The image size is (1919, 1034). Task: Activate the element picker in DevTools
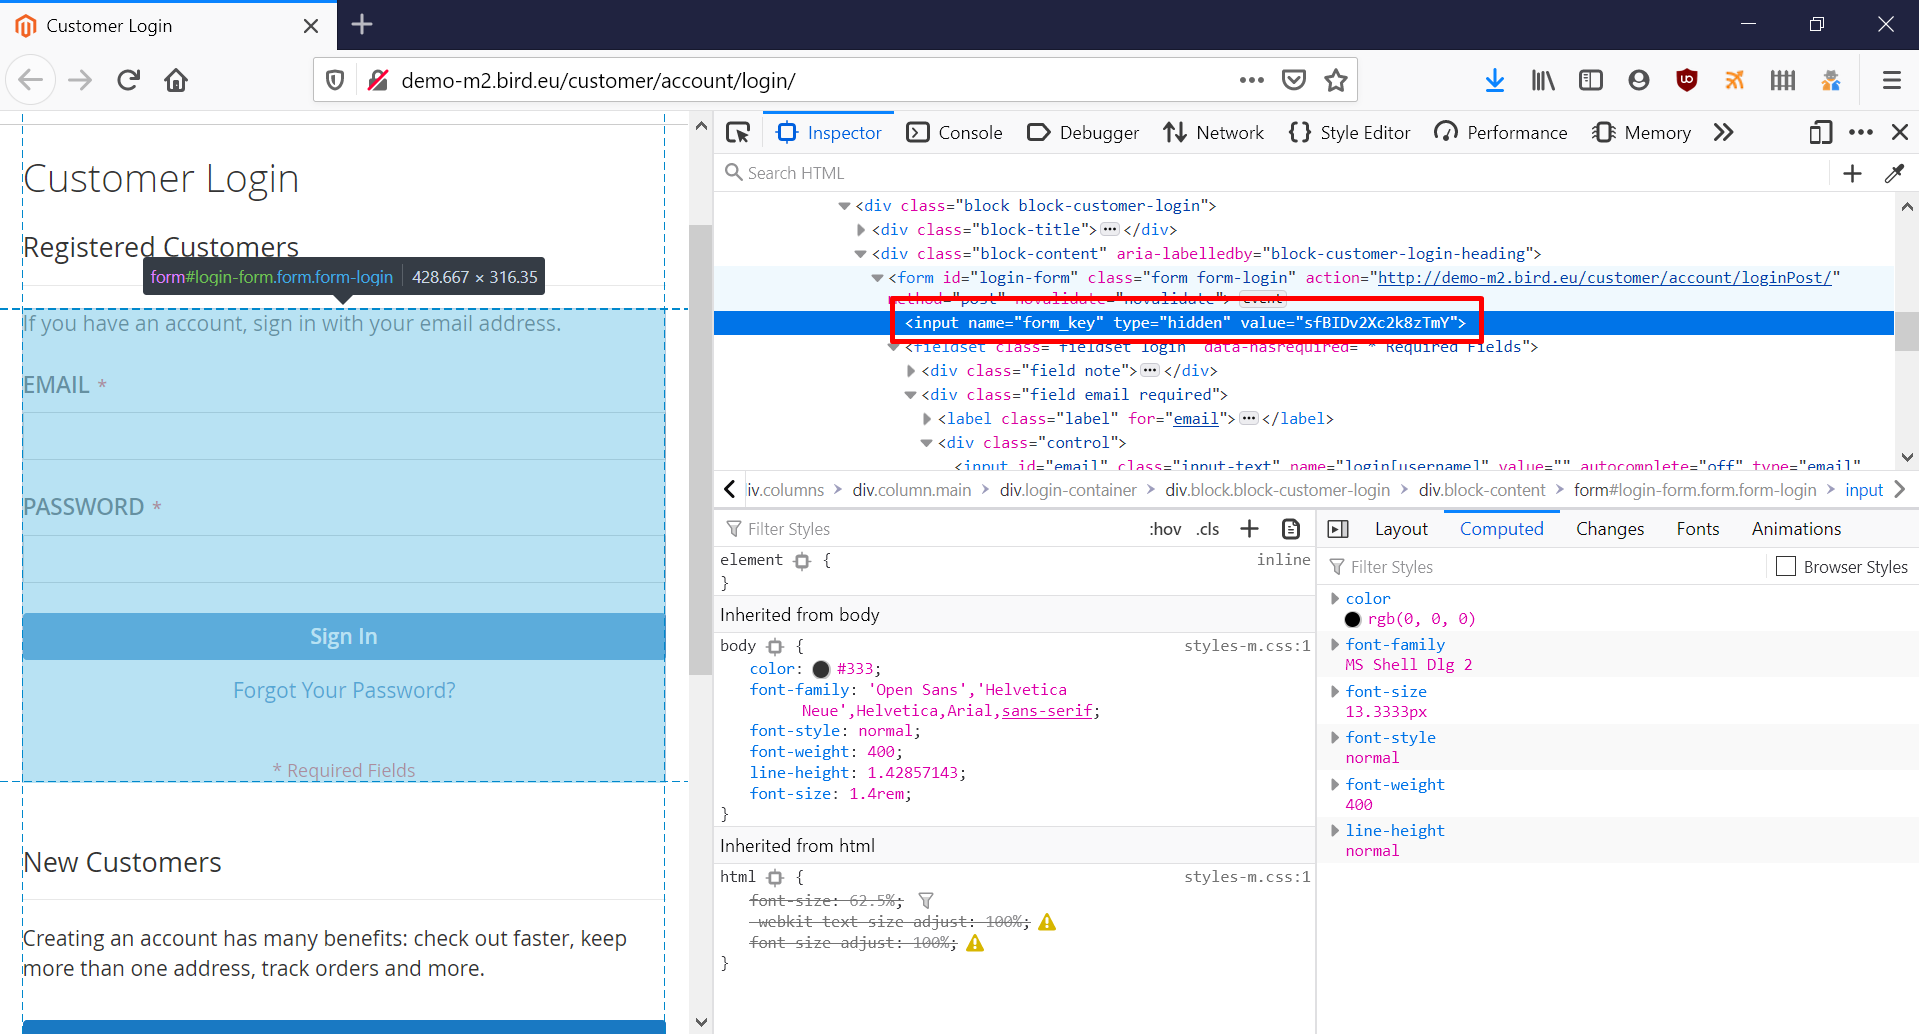pos(738,132)
